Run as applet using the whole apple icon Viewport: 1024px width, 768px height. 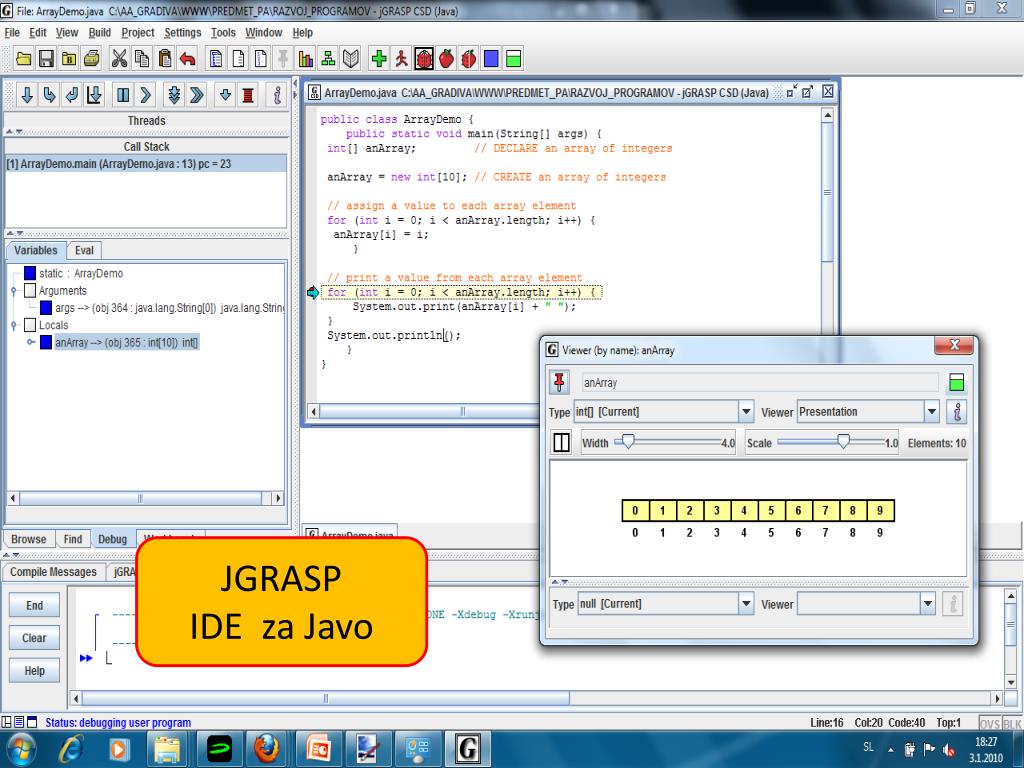point(447,59)
